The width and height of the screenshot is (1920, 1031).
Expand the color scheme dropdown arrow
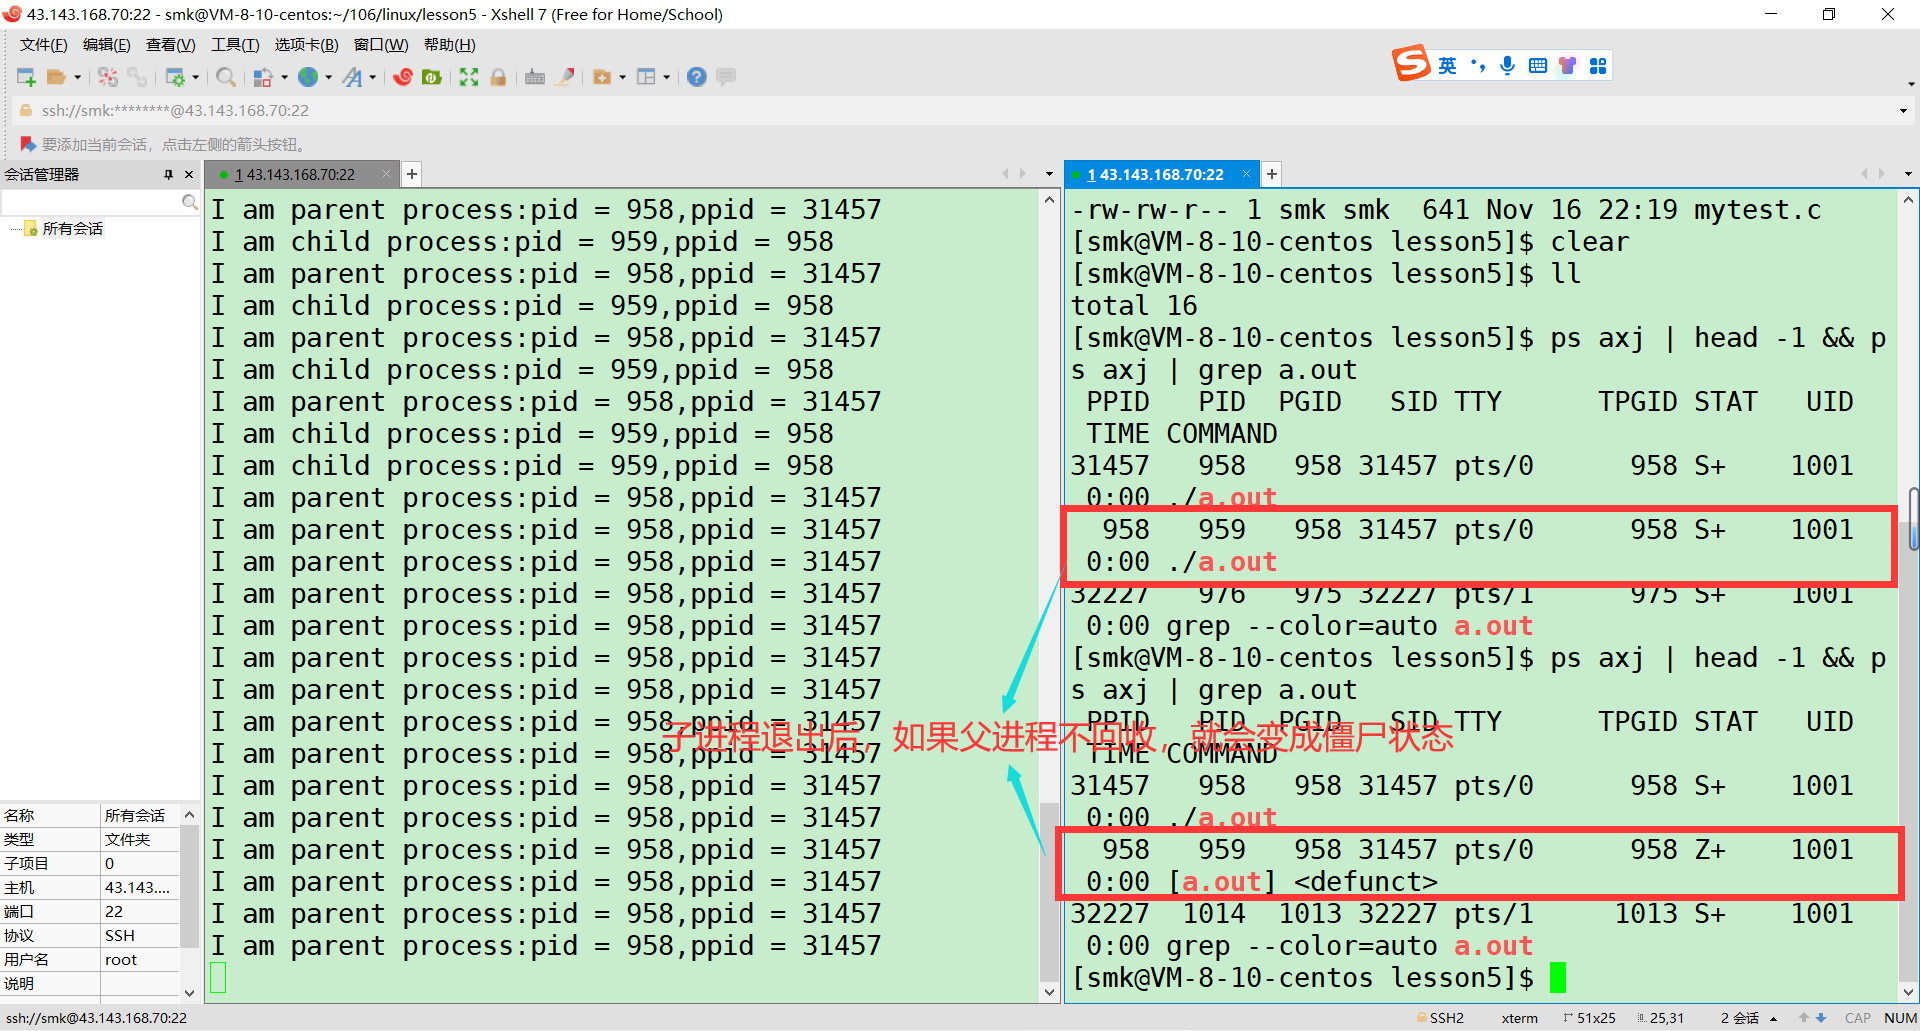[284, 77]
